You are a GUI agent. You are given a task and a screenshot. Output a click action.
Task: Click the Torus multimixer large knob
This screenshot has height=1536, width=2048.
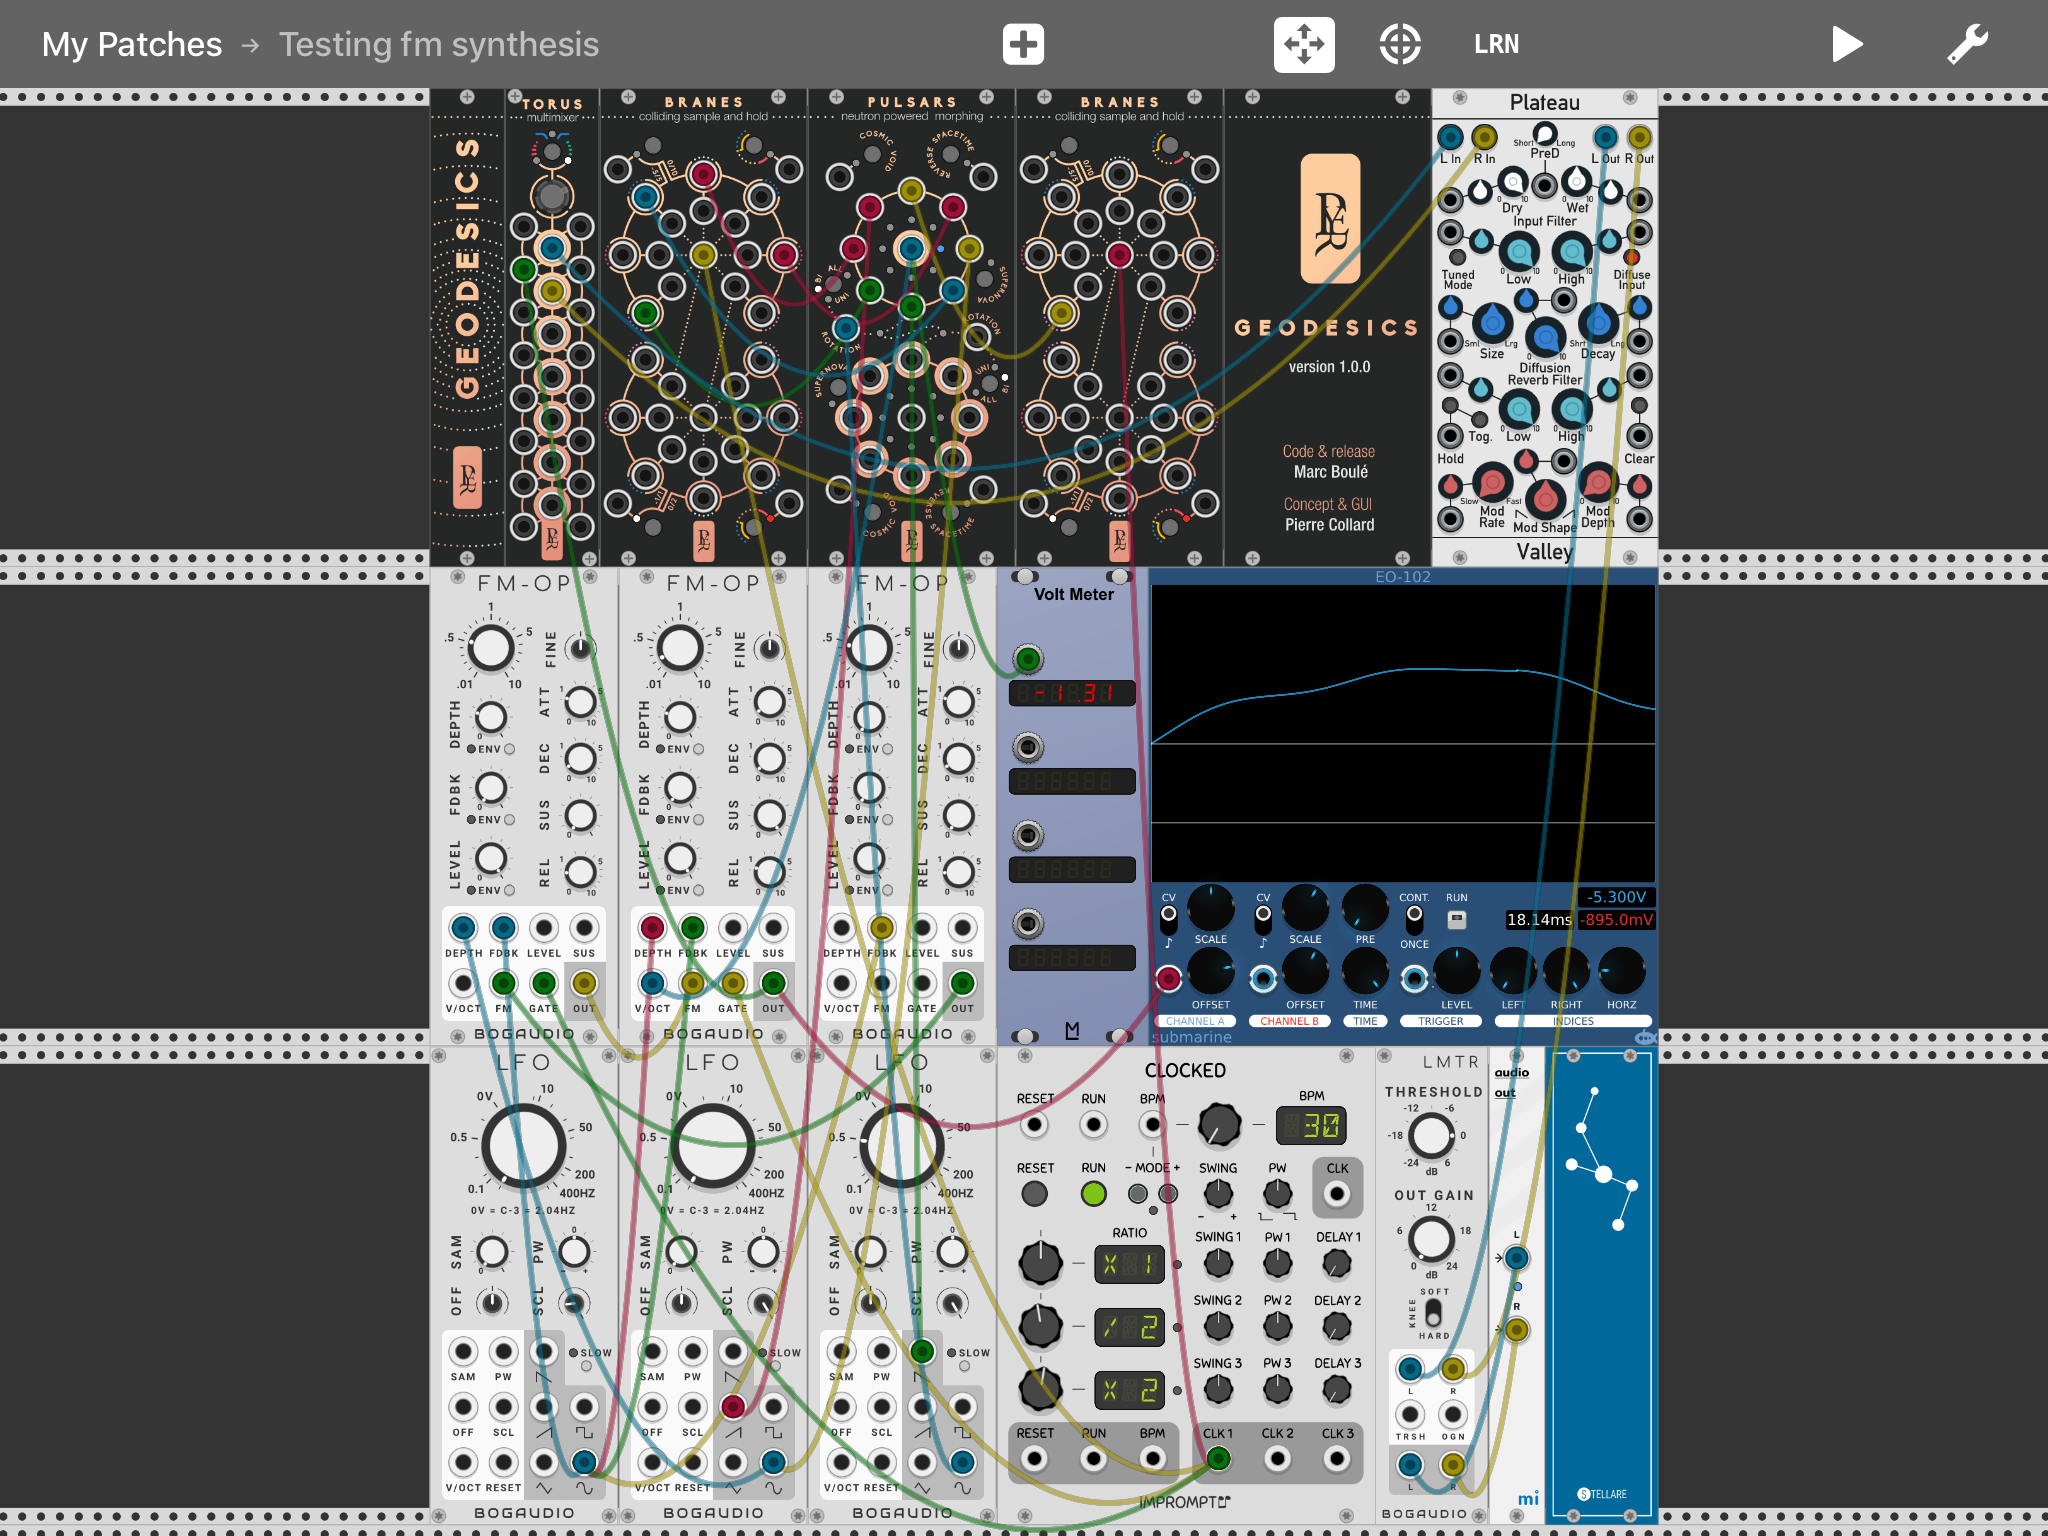(x=552, y=195)
